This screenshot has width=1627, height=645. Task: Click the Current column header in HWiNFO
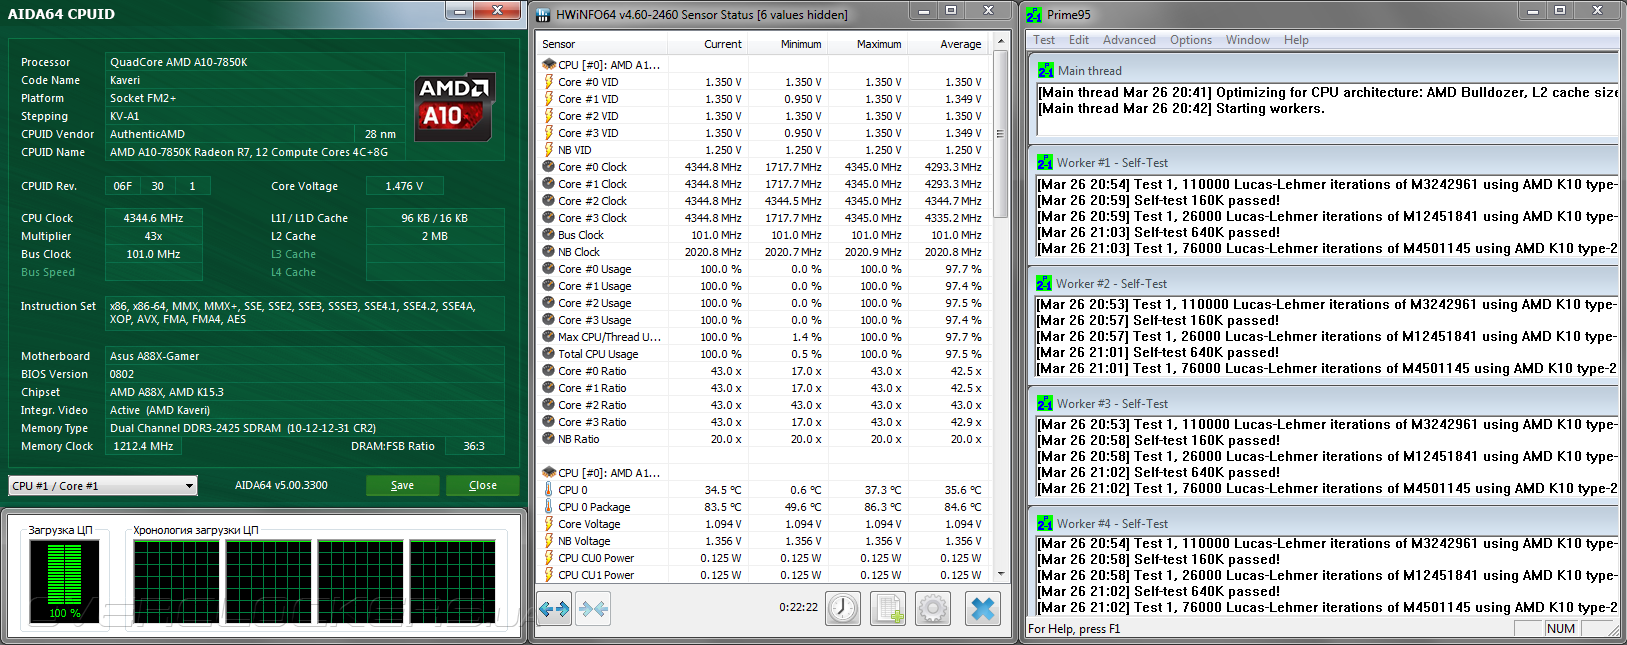pyautogui.click(x=706, y=44)
